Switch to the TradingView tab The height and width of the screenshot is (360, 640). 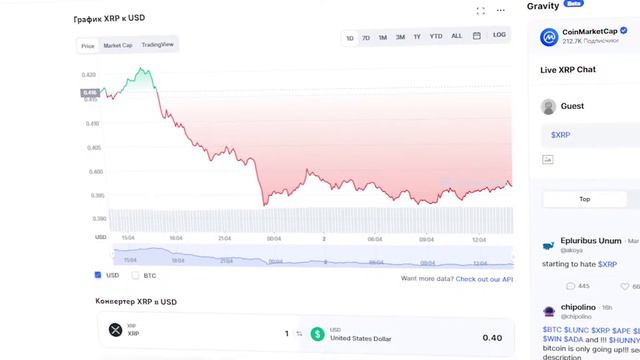158,44
